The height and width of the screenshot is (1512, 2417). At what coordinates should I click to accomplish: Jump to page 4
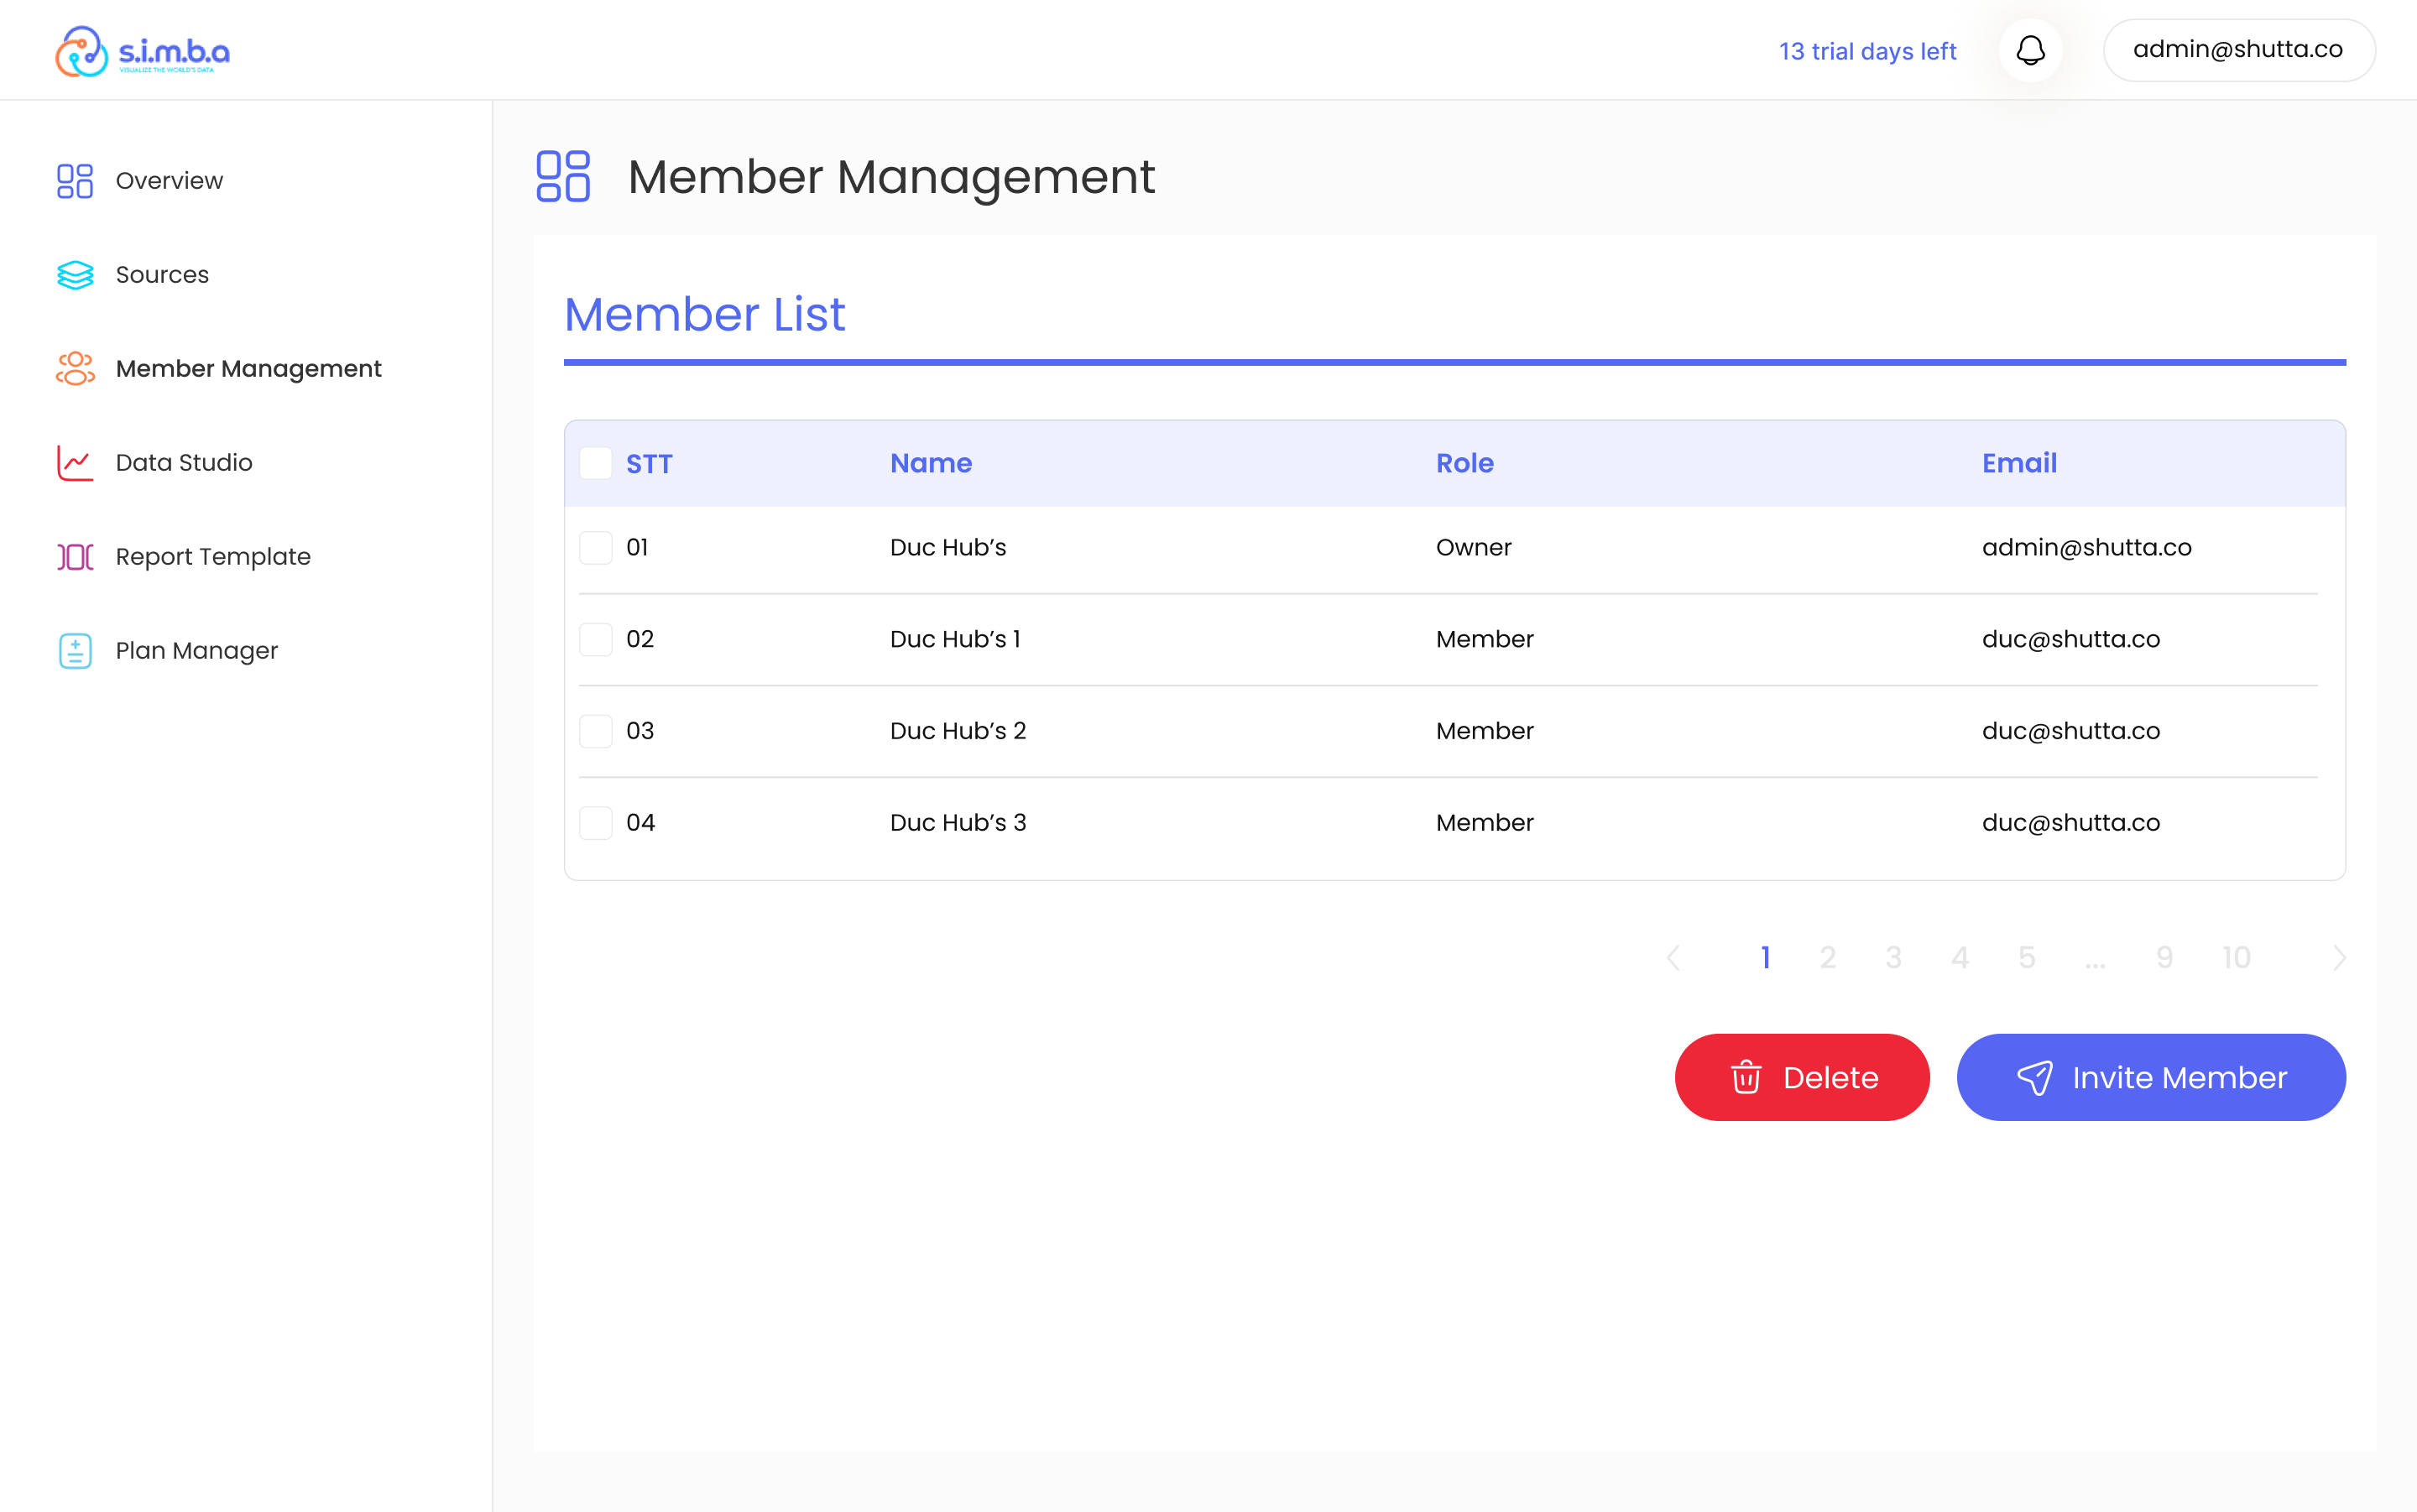1960,958
